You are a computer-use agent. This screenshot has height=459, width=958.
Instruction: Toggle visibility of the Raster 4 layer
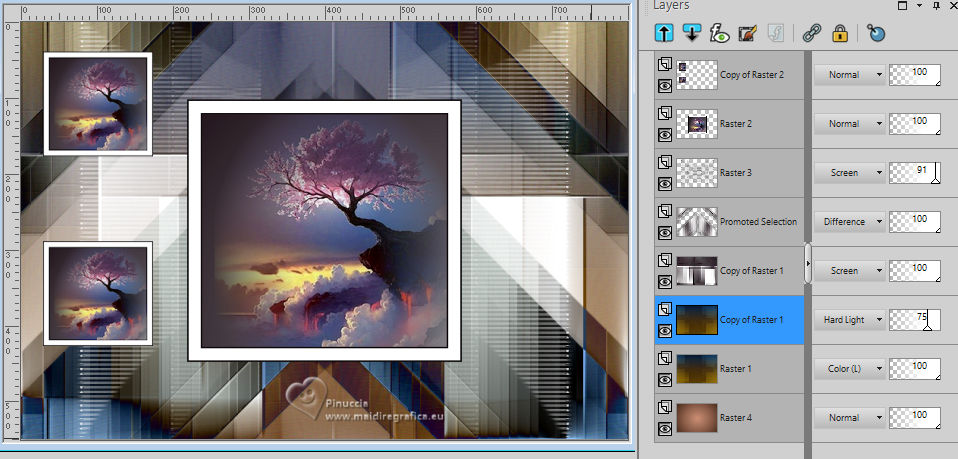665,428
